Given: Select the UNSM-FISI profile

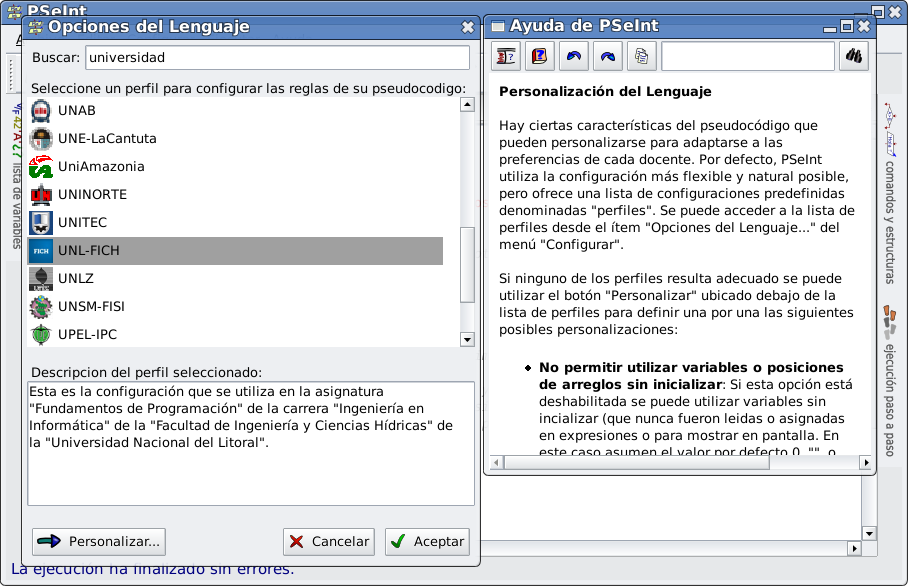Looking at the screenshot, I should [x=90, y=306].
